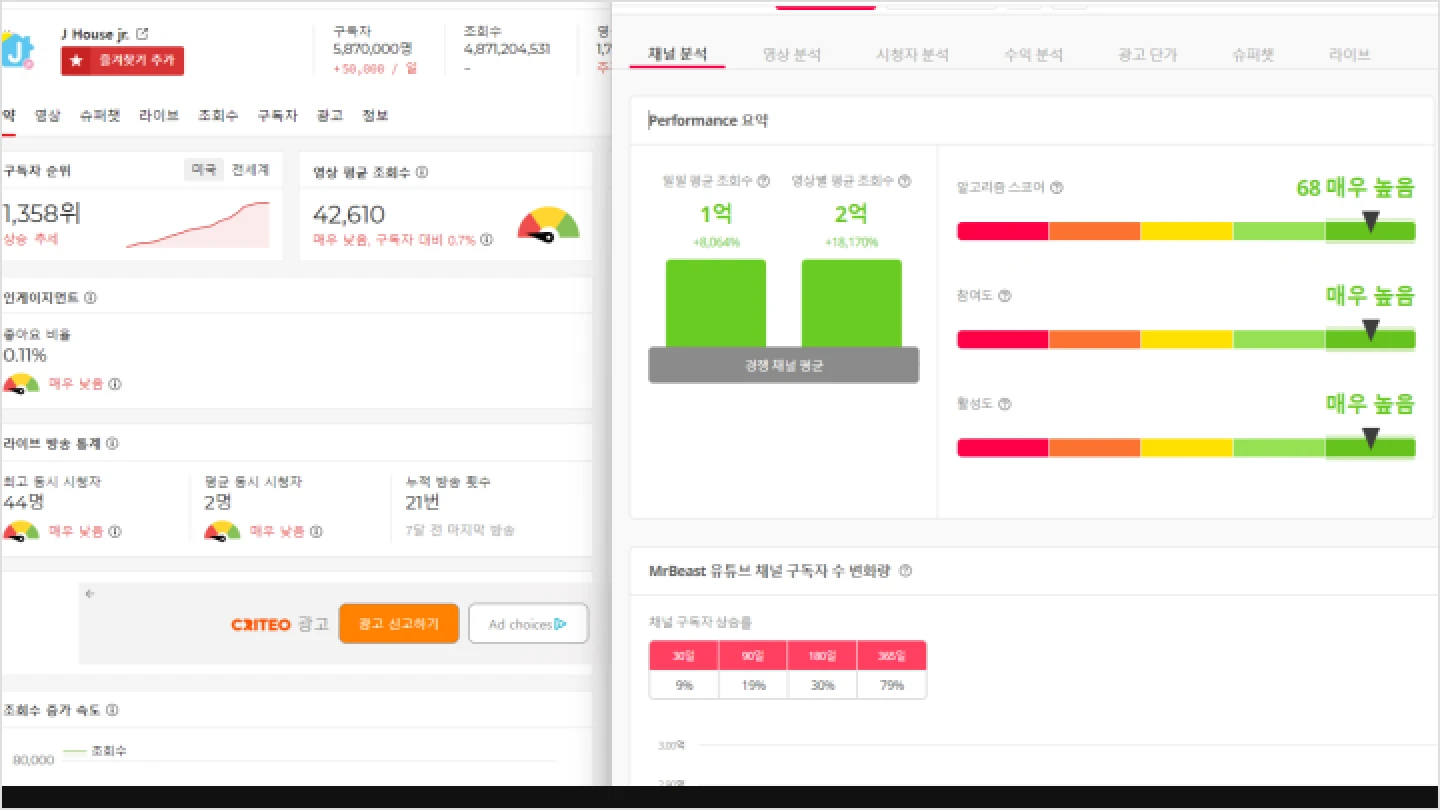Image resolution: width=1440 pixels, height=810 pixels.
Task: Click the 일일 평균 조회수 green bar
Action: pos(716,304)
